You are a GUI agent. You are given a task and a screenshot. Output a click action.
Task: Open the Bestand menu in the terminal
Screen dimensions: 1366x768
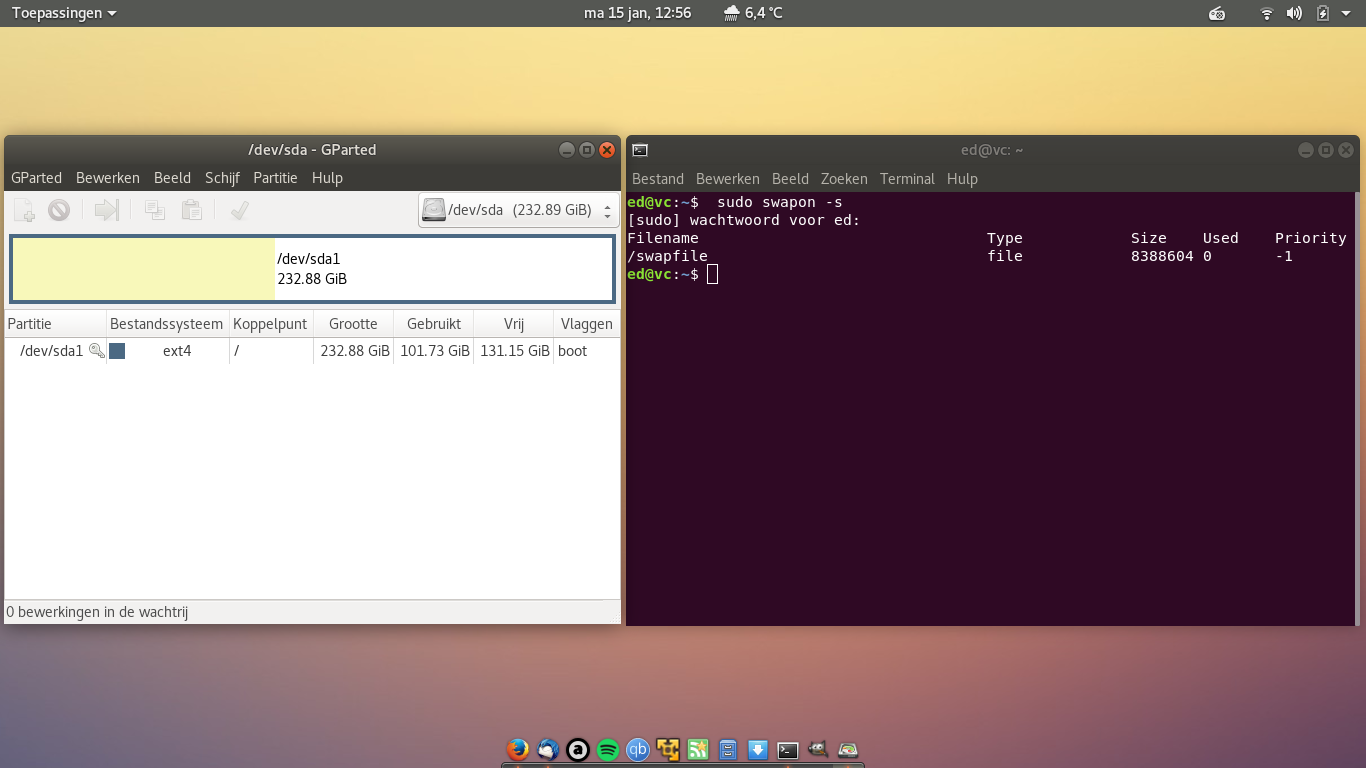click(x=658, y=179)
